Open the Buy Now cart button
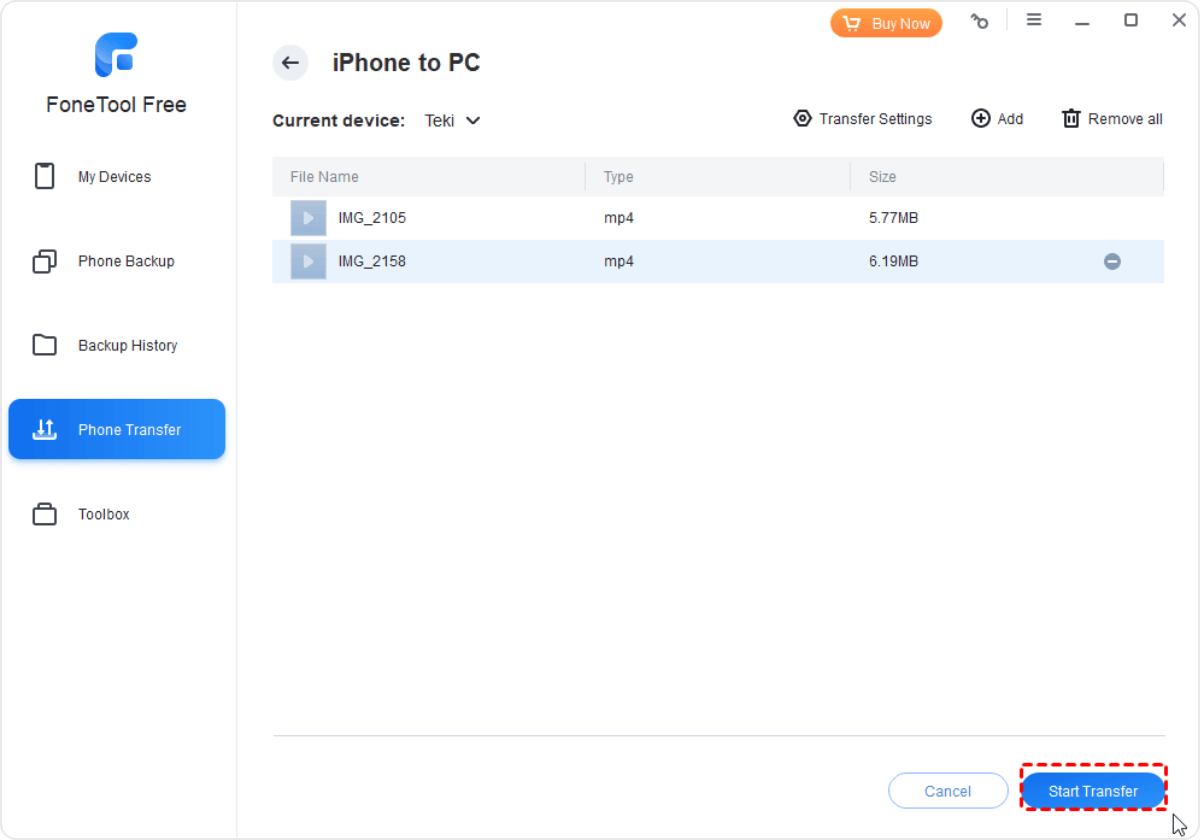The image size is (1200, 840). [x=886, y=23]
